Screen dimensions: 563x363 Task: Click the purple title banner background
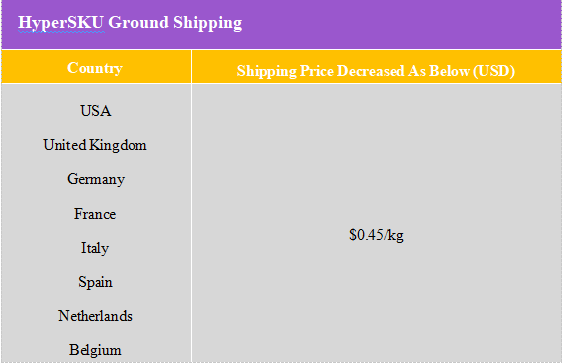coord(395,23)
